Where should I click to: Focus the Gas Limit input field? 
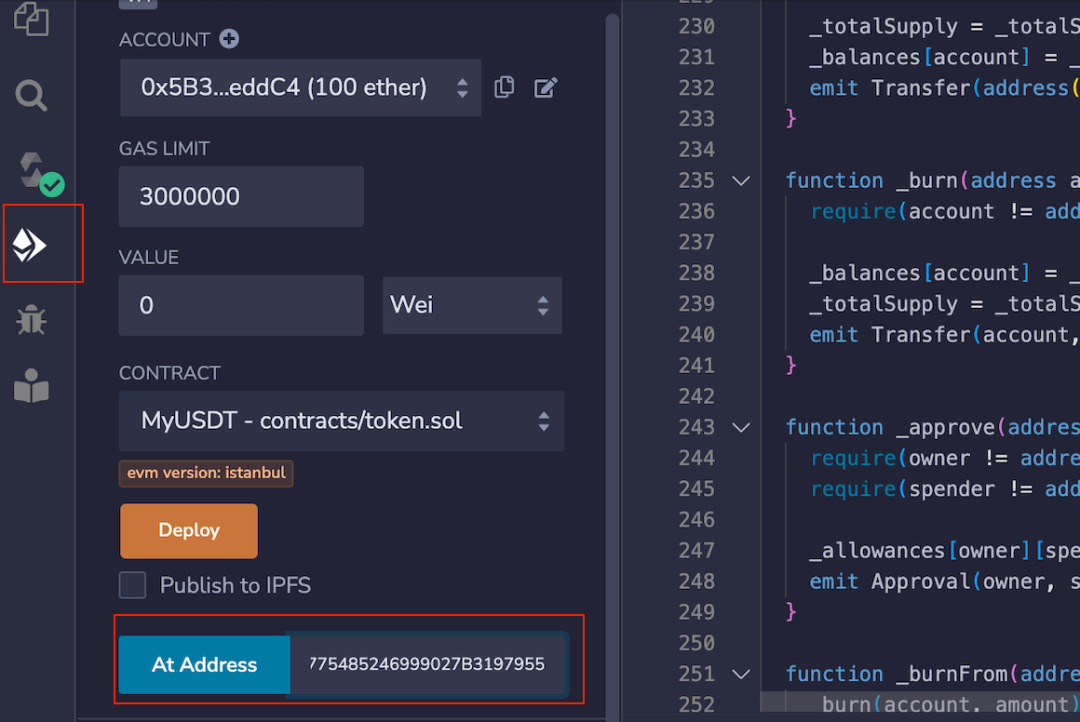241,197
